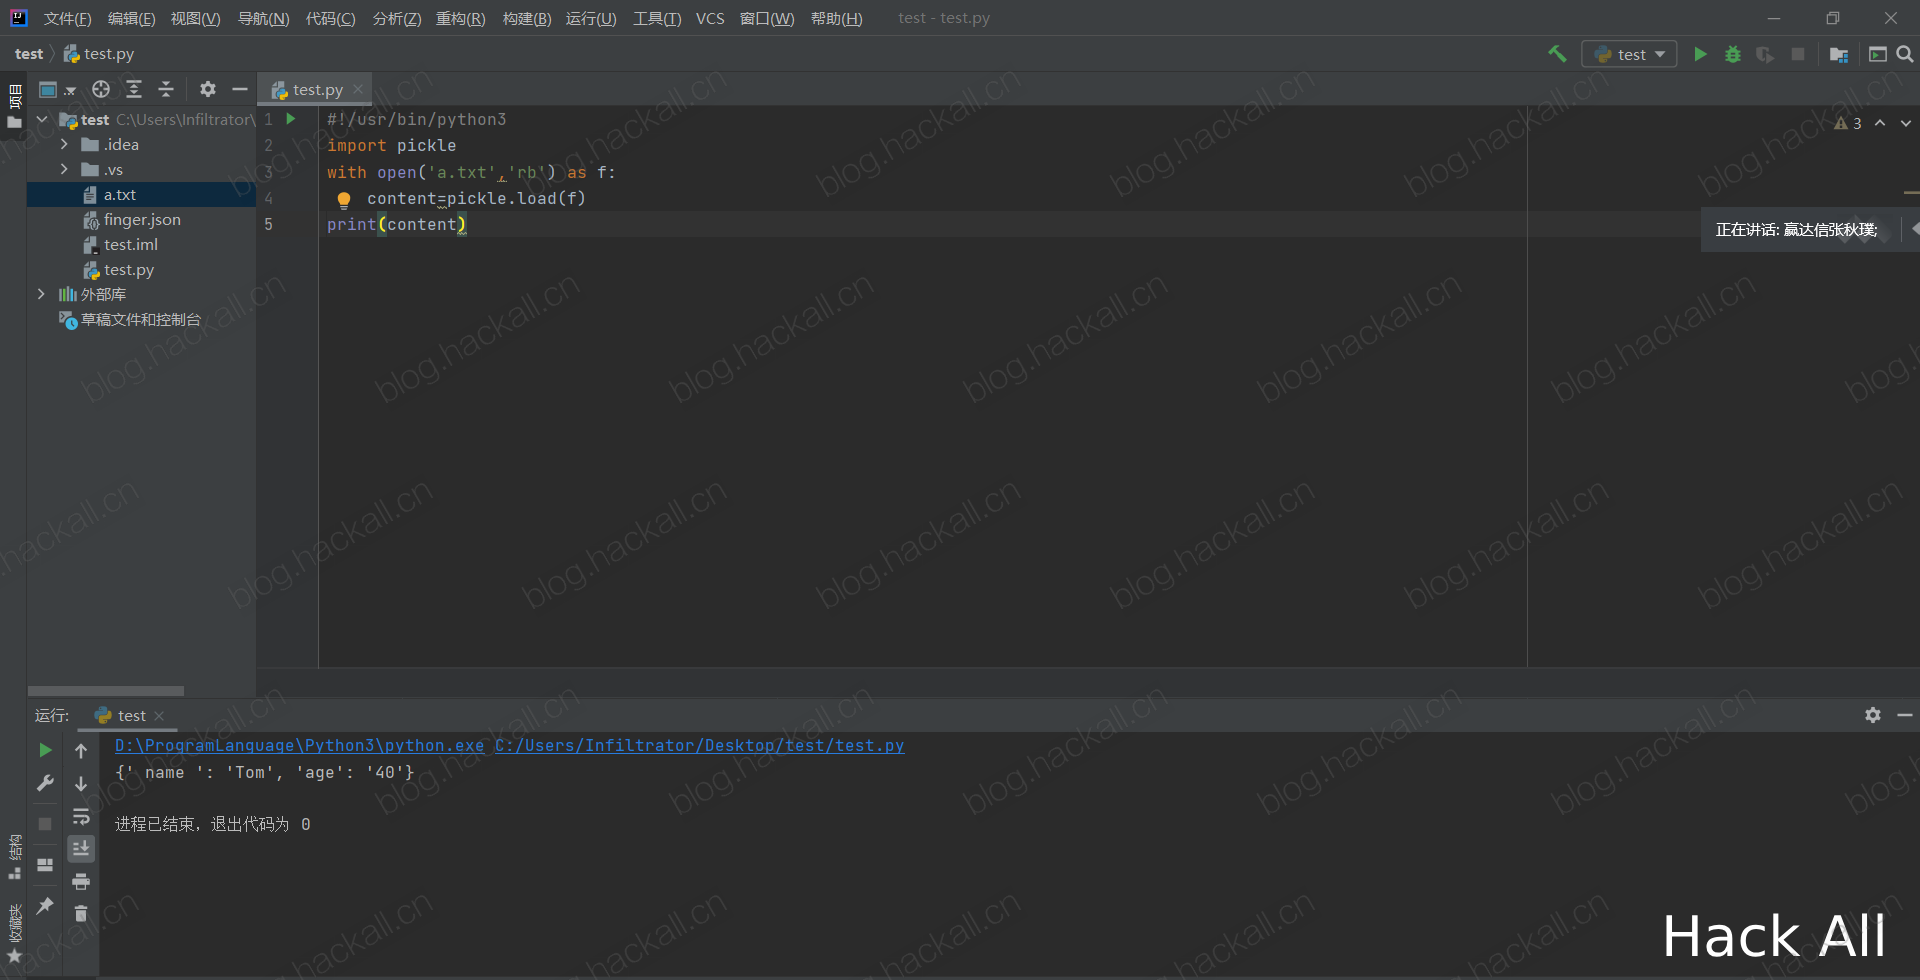Open project panel gear settings
This screenshot has width=1920, height=980.
point(207,89)
